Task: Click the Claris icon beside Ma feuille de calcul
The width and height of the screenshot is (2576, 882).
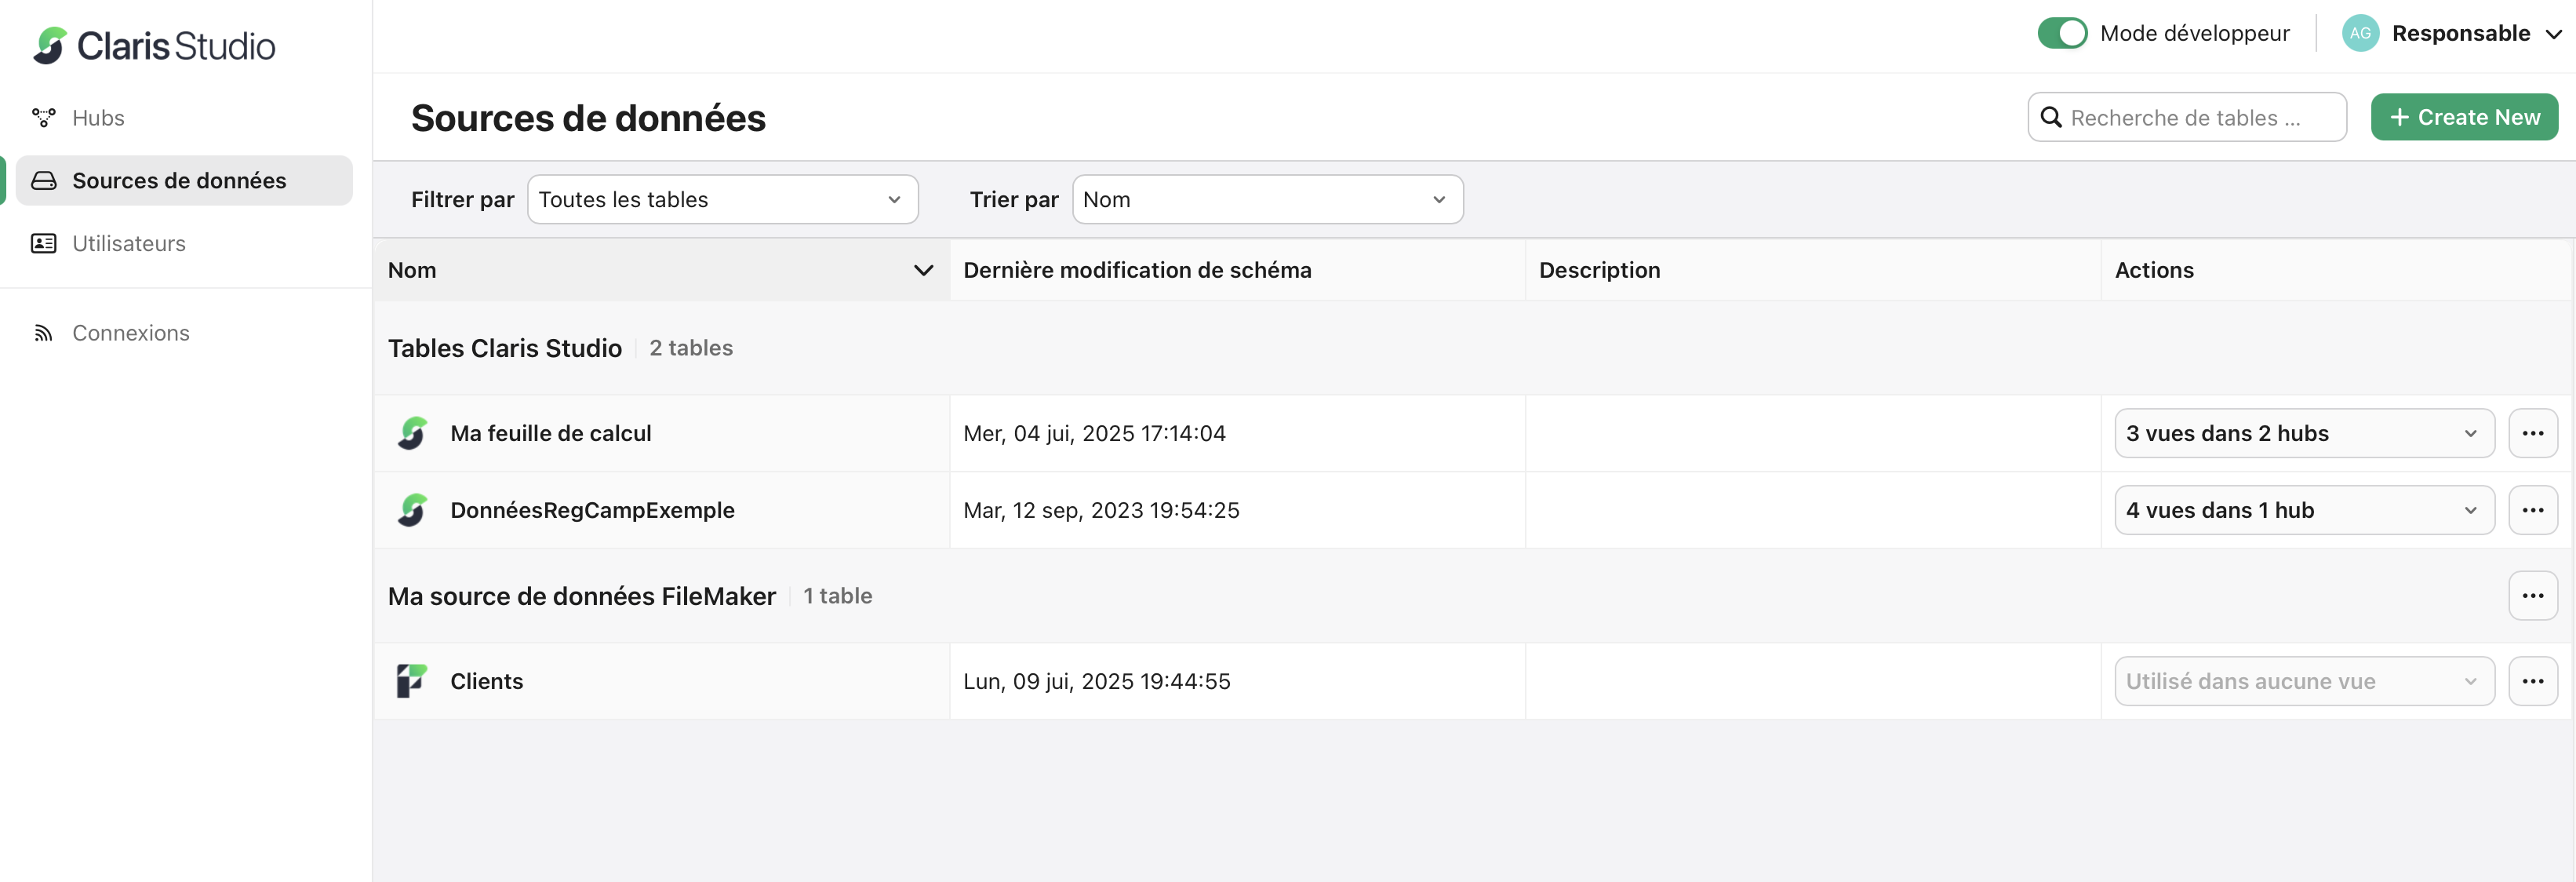Action: (x=412, y=433)
